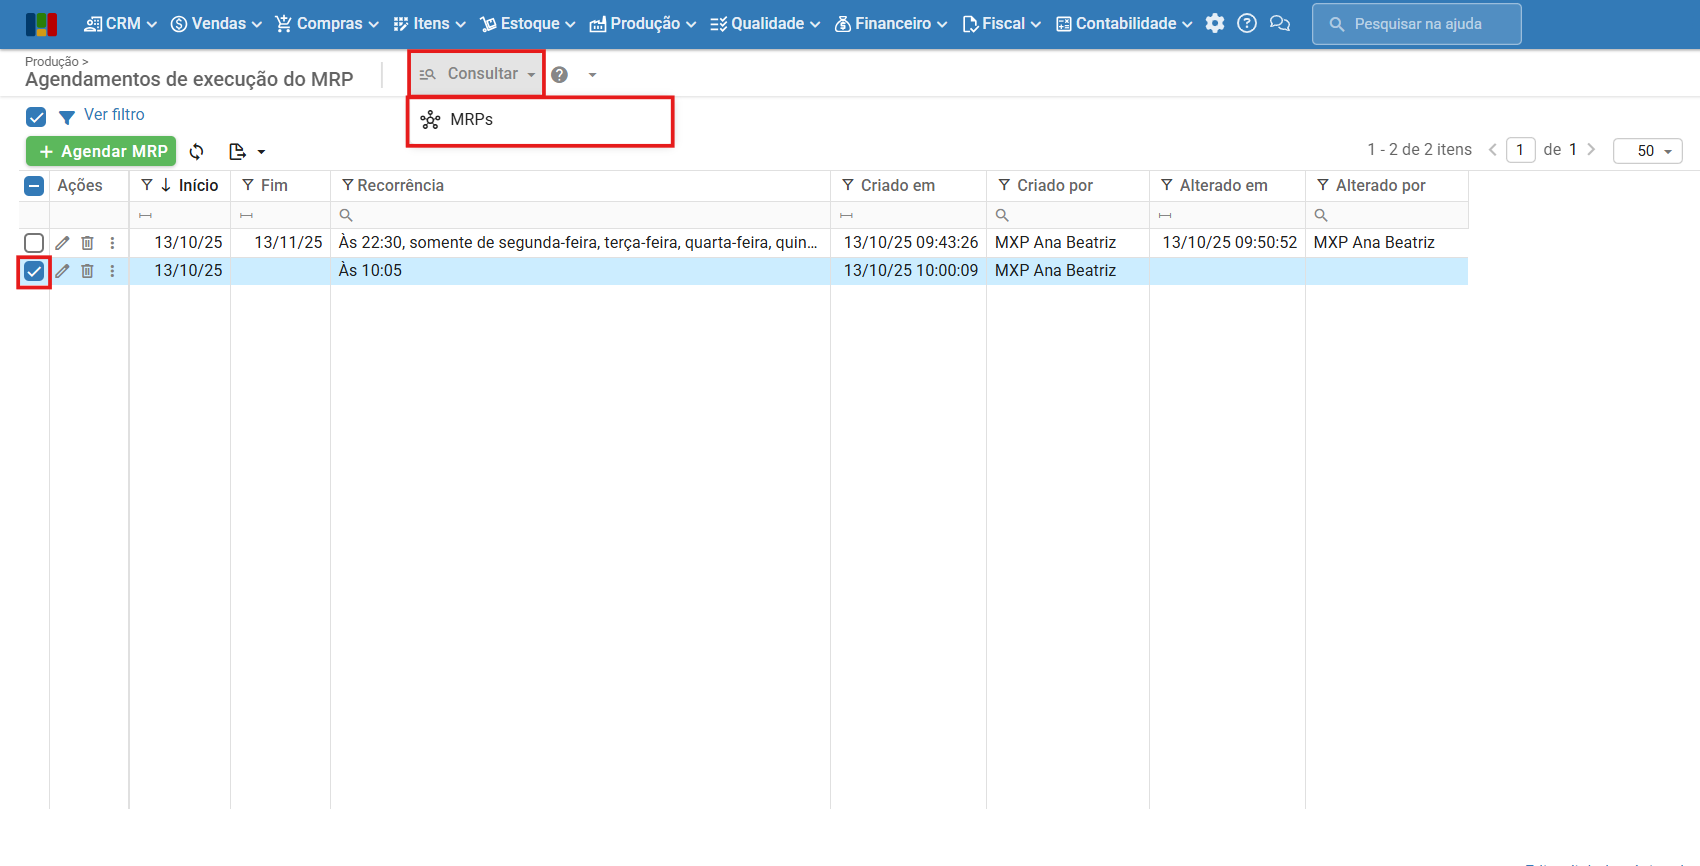Click the Produção breadcrumb link
This screenshot has height=866, width=1700.
pyautogui.click(x=52, y=62)
